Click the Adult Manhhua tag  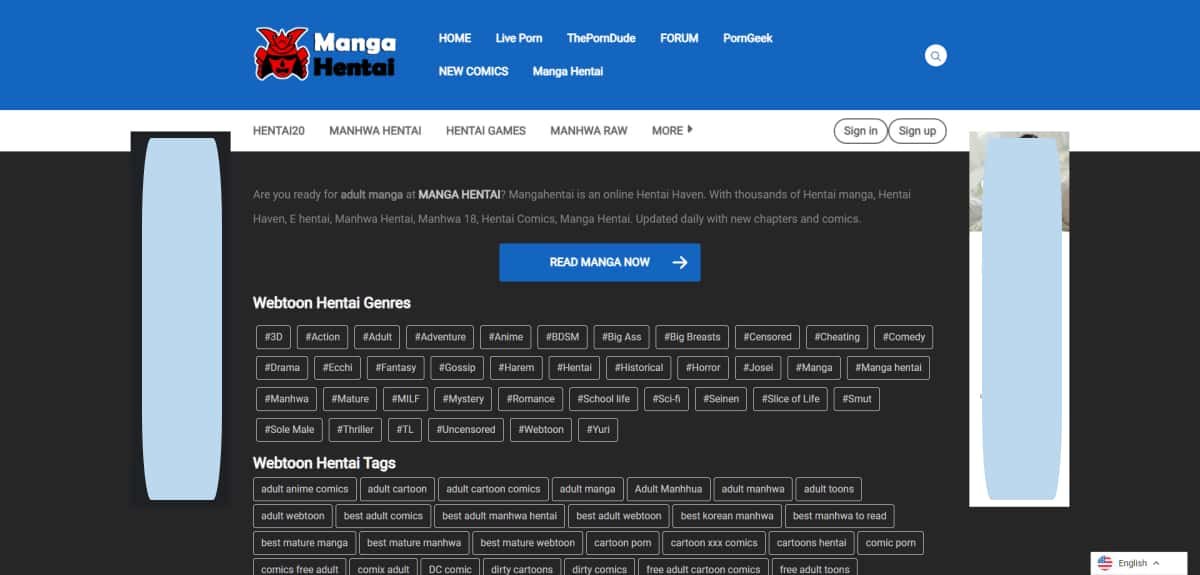pos(669,489)
